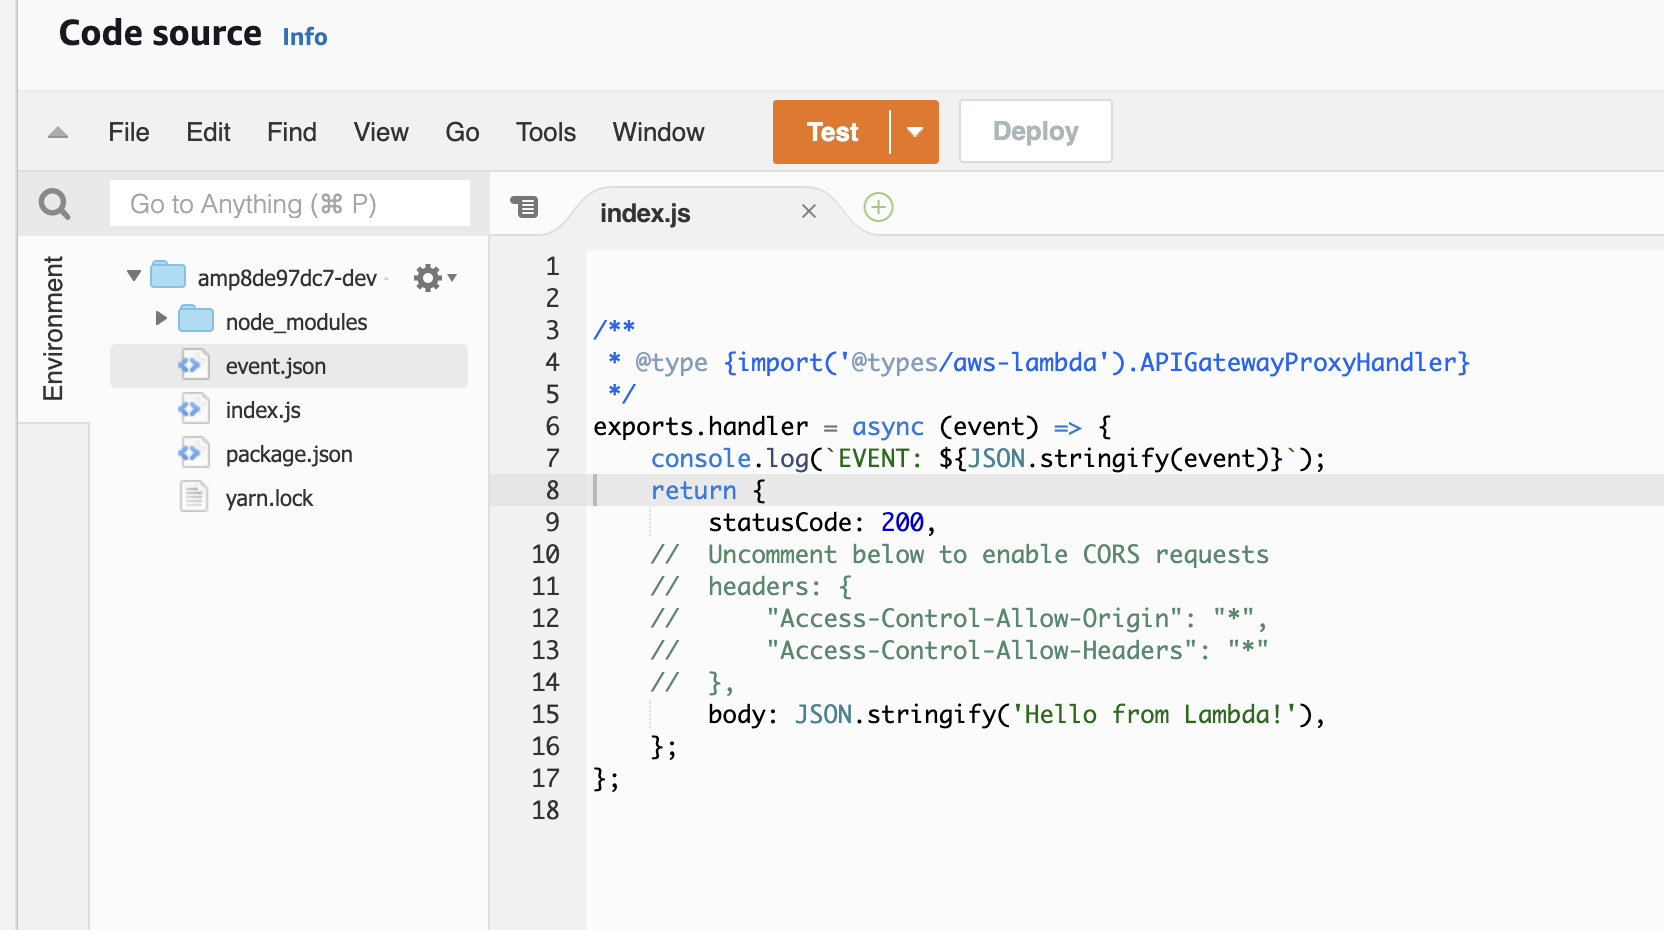1664x930 pixels.
Task: Open the View menu
Action: pos(381,132)
